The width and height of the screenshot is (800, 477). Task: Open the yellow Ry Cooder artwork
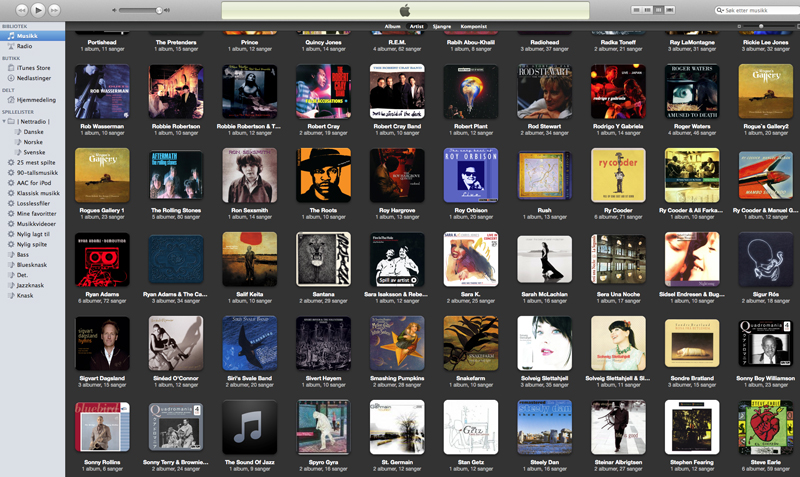(618, 175)
